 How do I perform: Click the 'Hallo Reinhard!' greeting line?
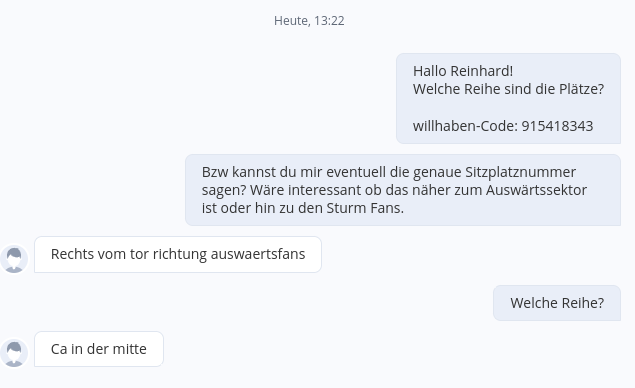[x=463, y=71]
